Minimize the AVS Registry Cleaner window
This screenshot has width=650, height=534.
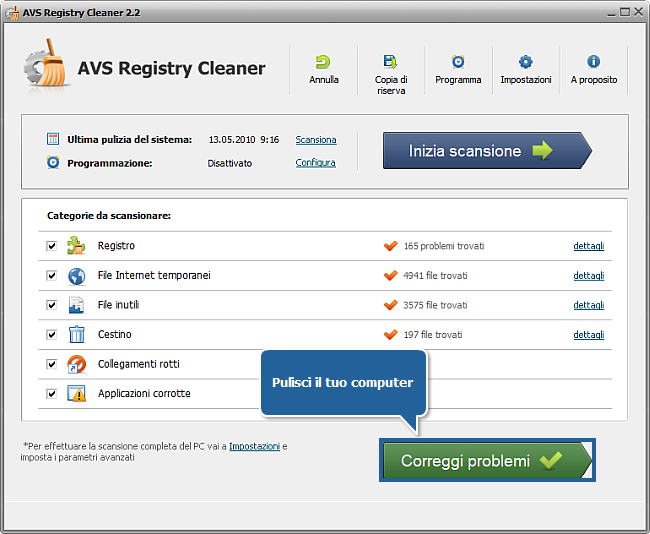611,13
